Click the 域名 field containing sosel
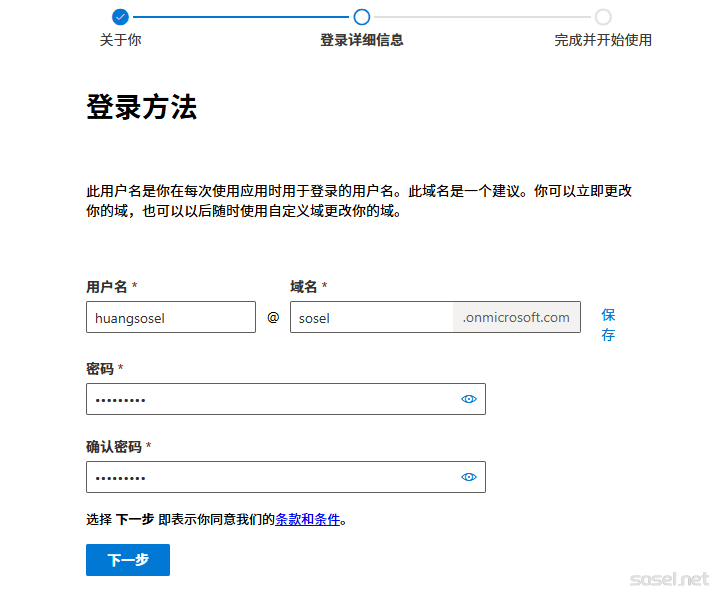 click(x=371, y=318)
